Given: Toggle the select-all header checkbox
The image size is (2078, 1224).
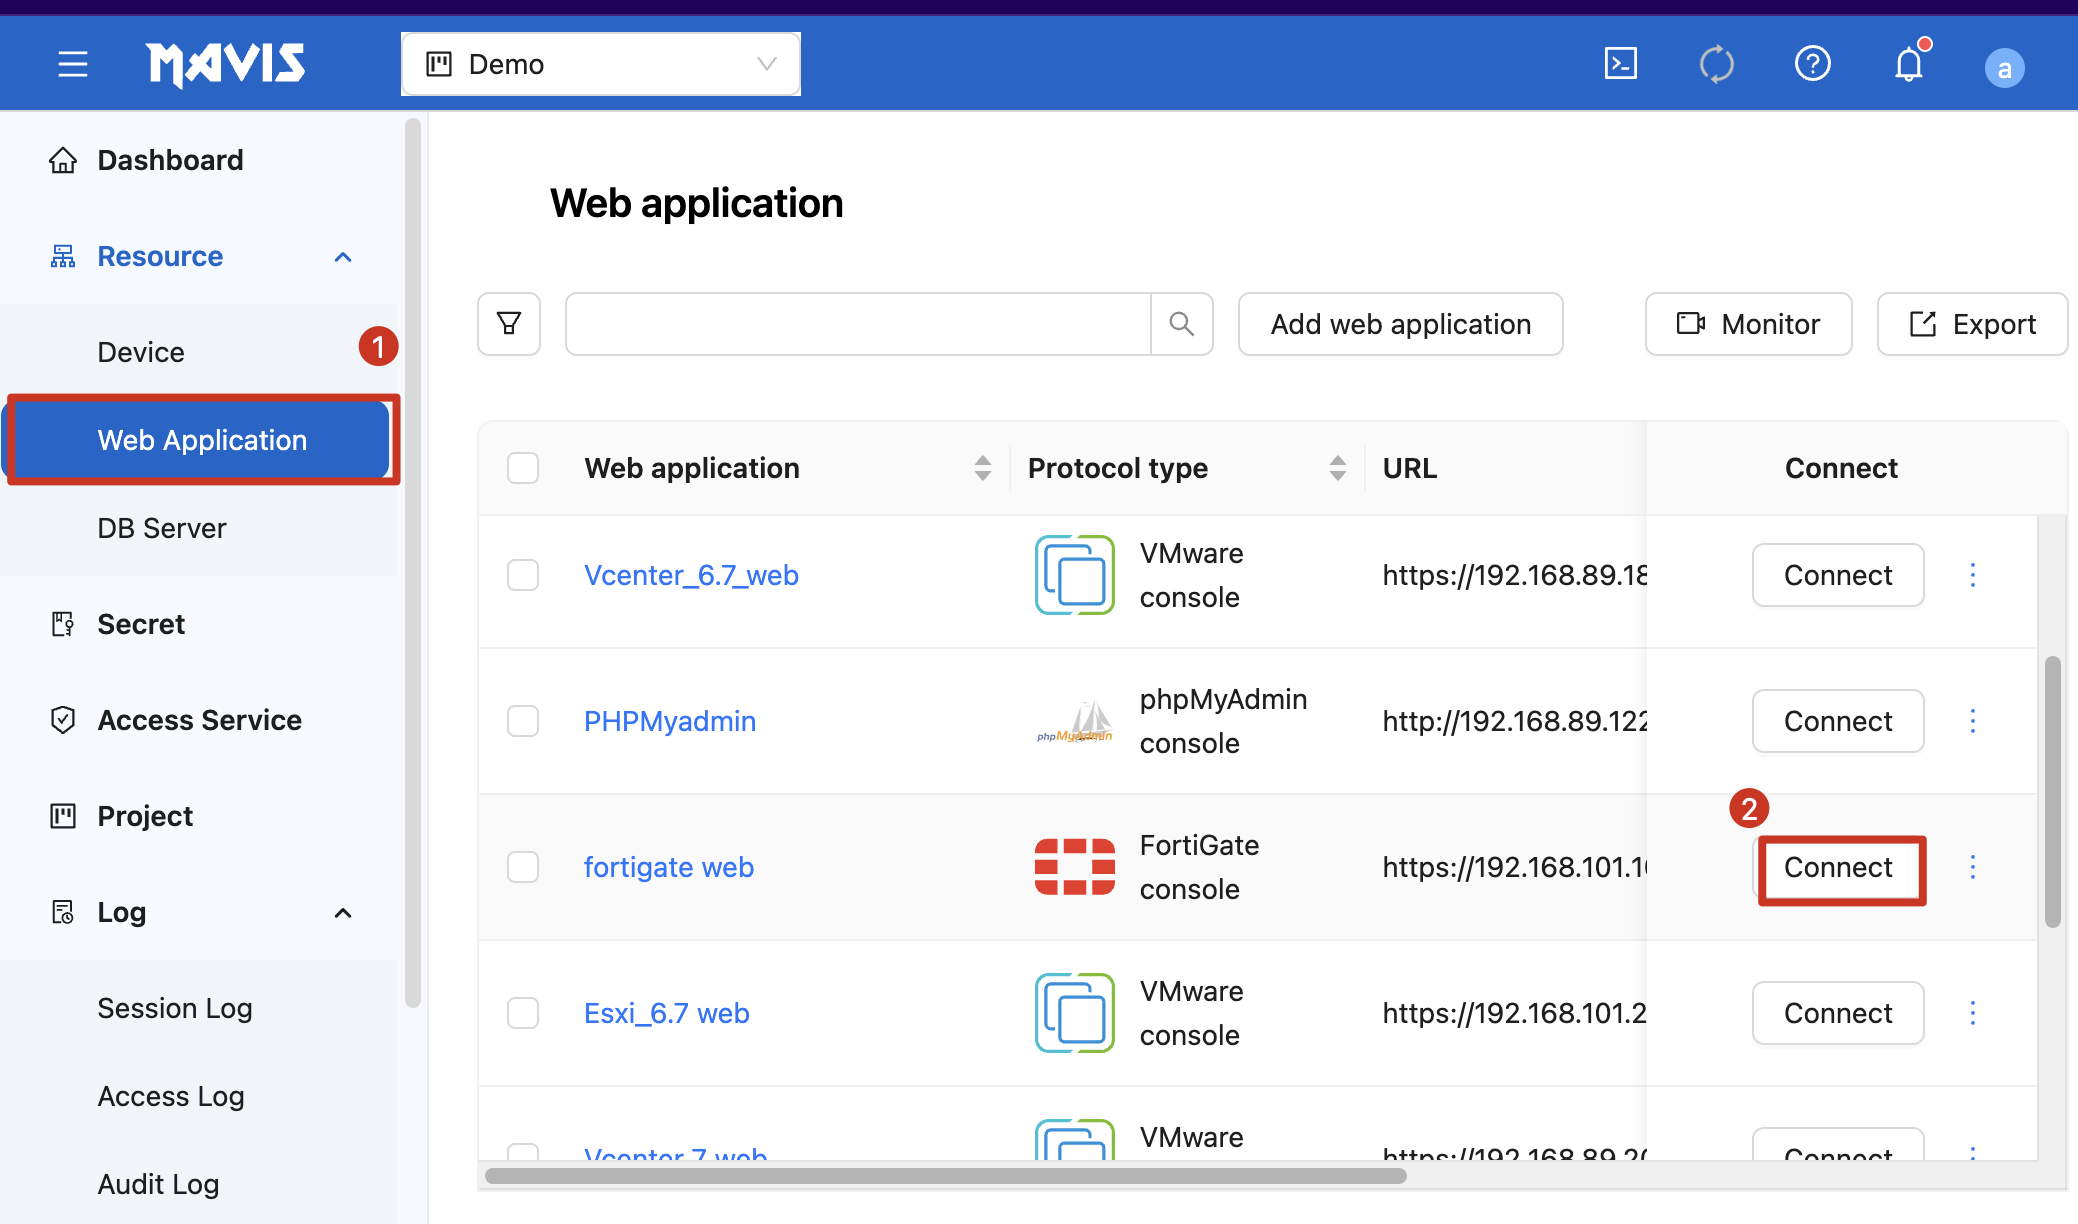Looking at the screenshot, I should 523,468.
